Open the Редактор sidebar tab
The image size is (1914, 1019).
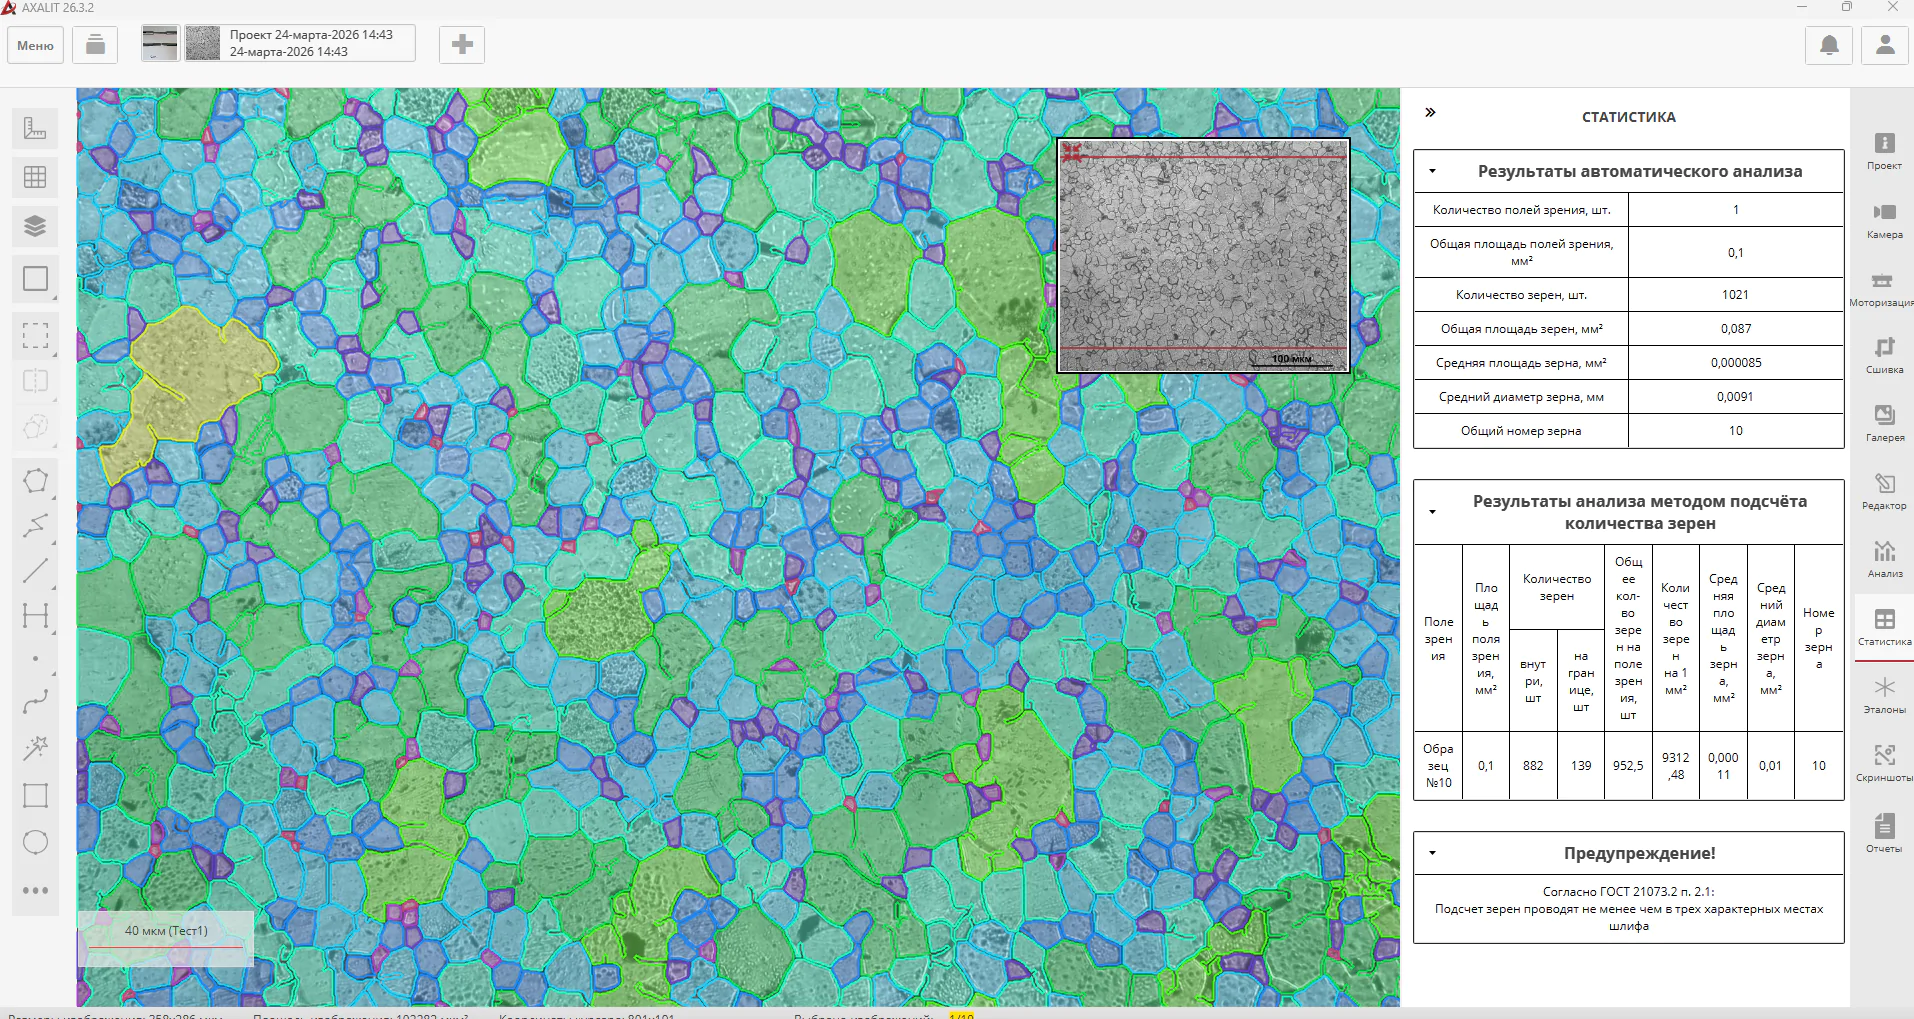[x=1884, y=491]
